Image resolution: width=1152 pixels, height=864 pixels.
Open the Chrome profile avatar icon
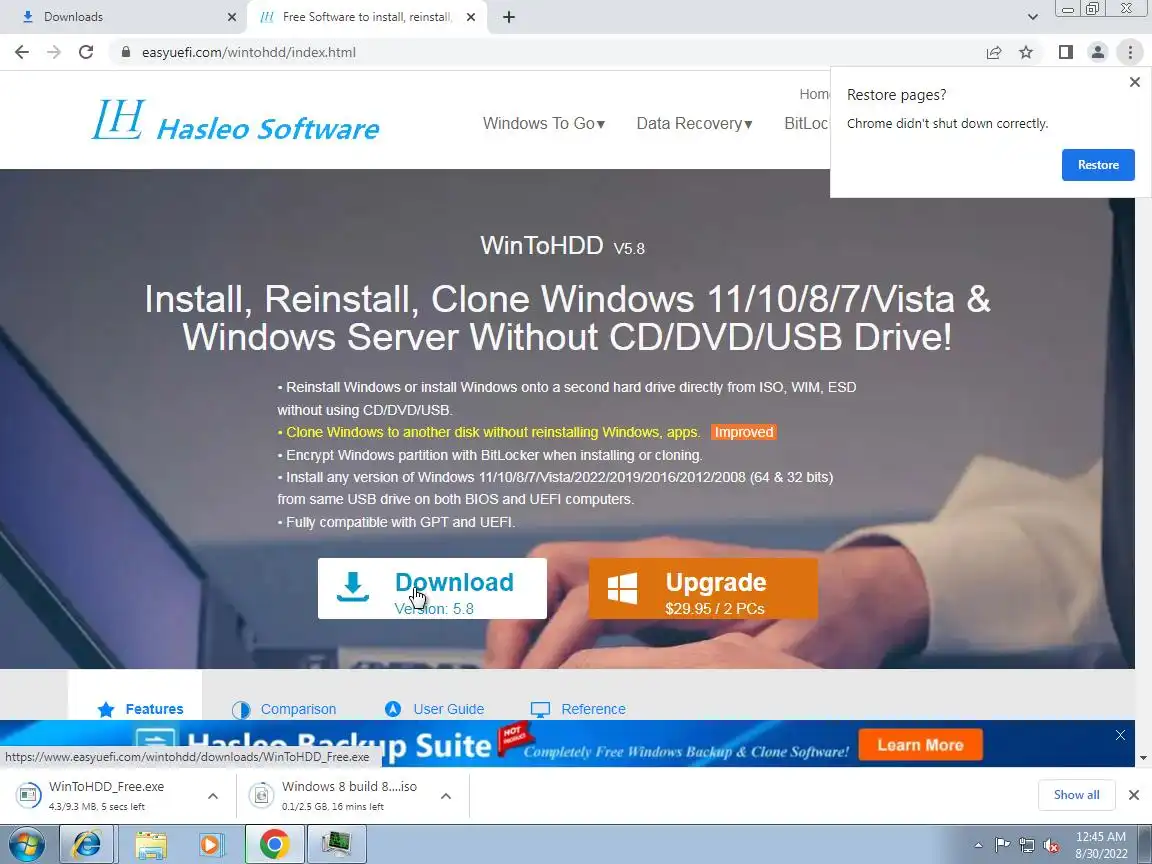point(1098,52)
